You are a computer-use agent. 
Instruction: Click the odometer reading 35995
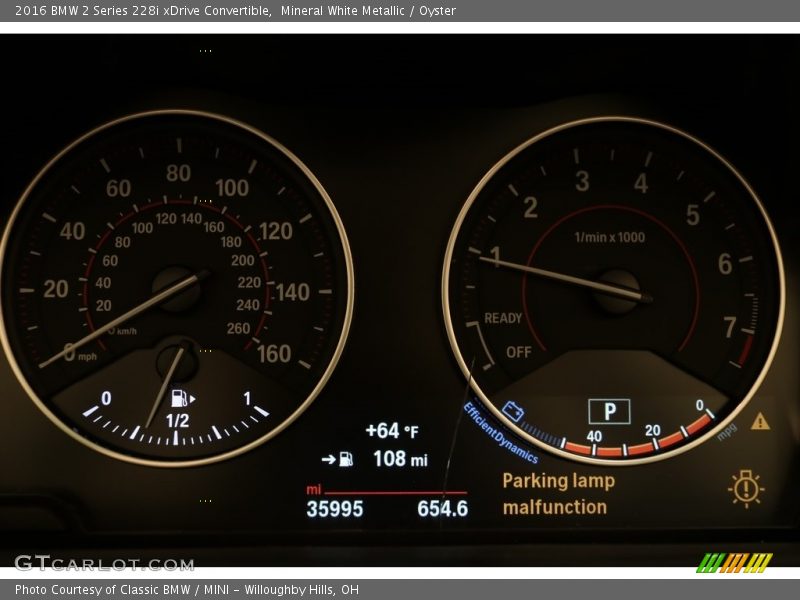(x=334, y=509)
